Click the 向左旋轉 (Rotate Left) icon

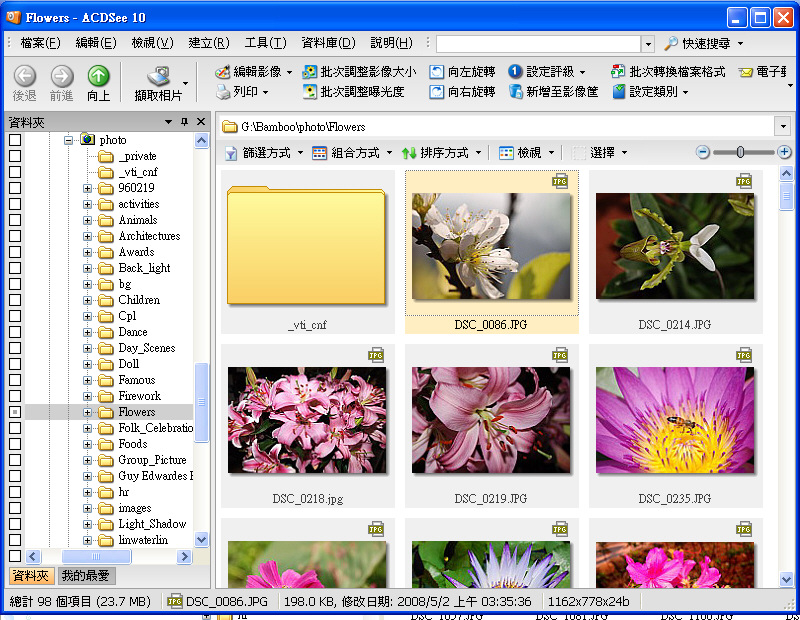437,72
